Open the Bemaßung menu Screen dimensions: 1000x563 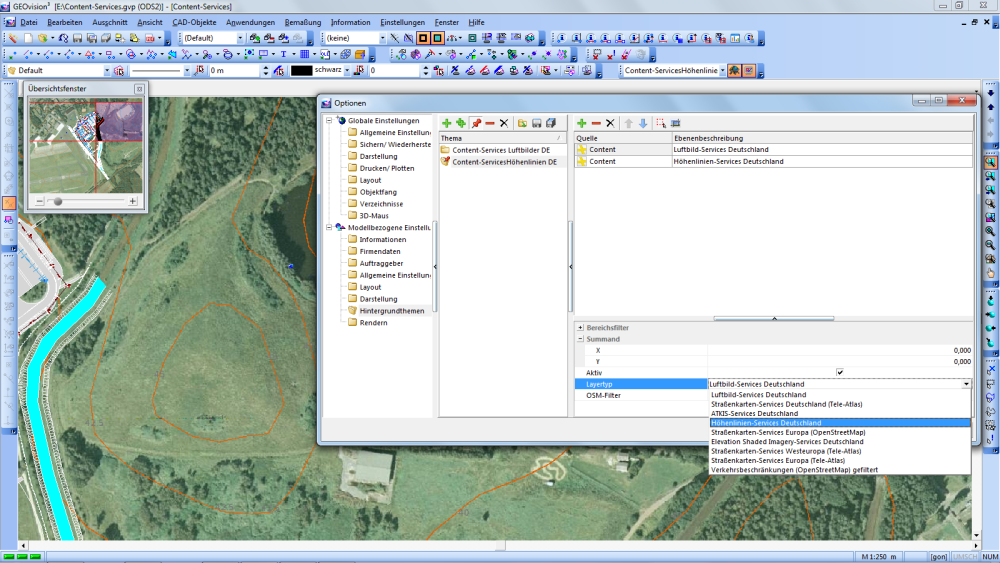tap(302, 22)
